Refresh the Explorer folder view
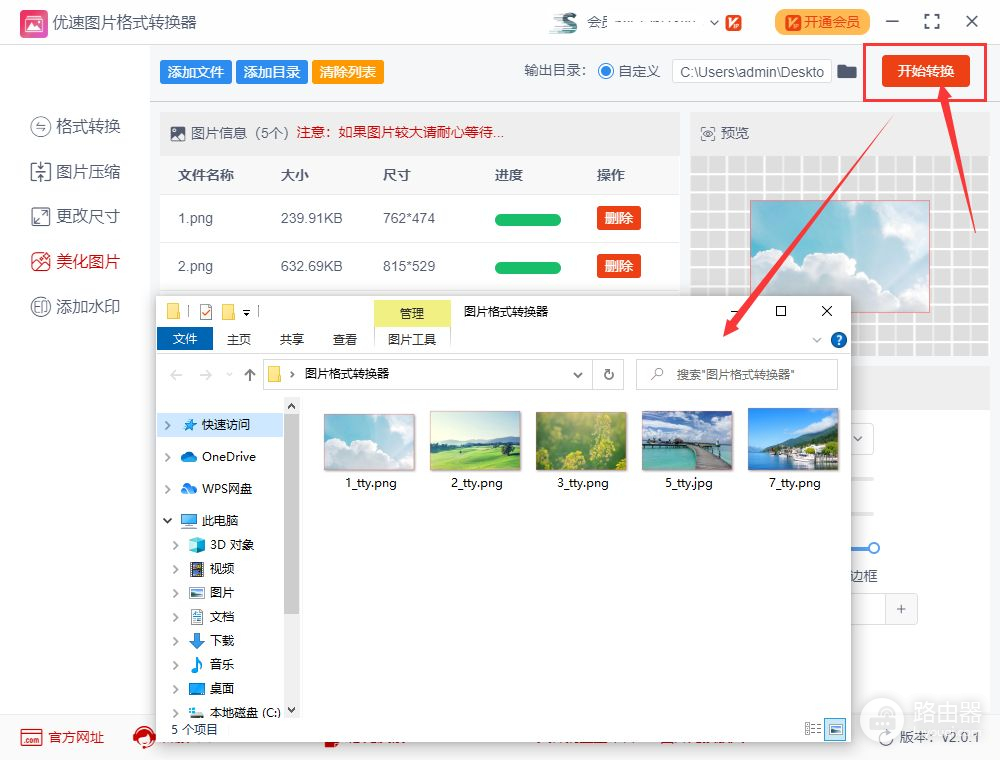 click(608, 375)
